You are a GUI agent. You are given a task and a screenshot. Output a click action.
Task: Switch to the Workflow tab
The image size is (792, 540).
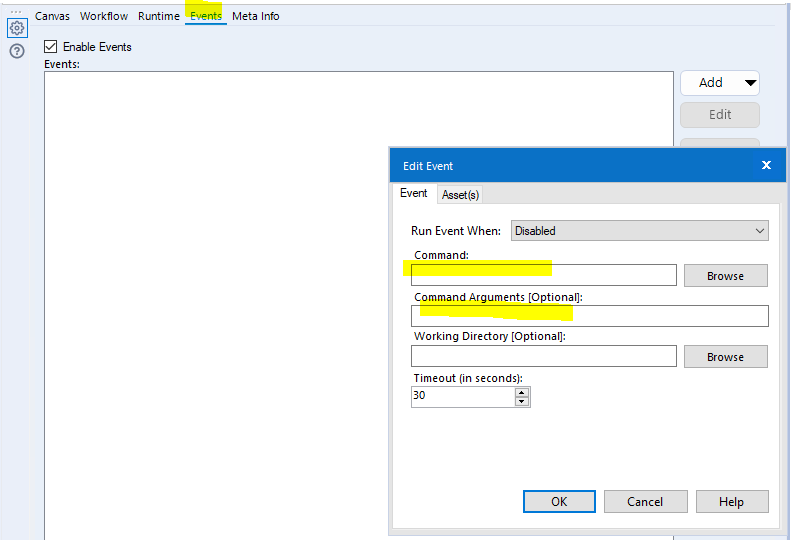click(x=104, y=16)
